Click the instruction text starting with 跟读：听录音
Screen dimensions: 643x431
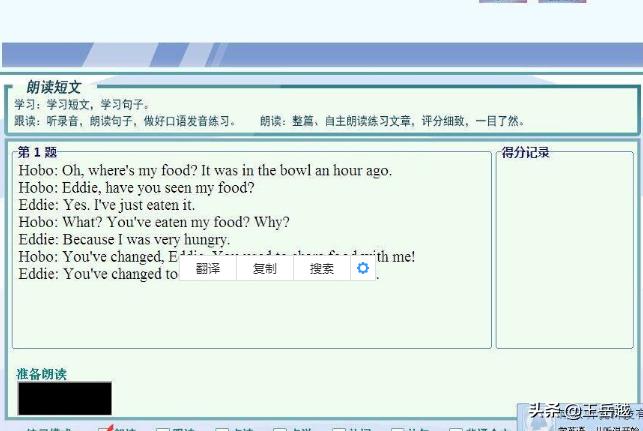[125, 121]
